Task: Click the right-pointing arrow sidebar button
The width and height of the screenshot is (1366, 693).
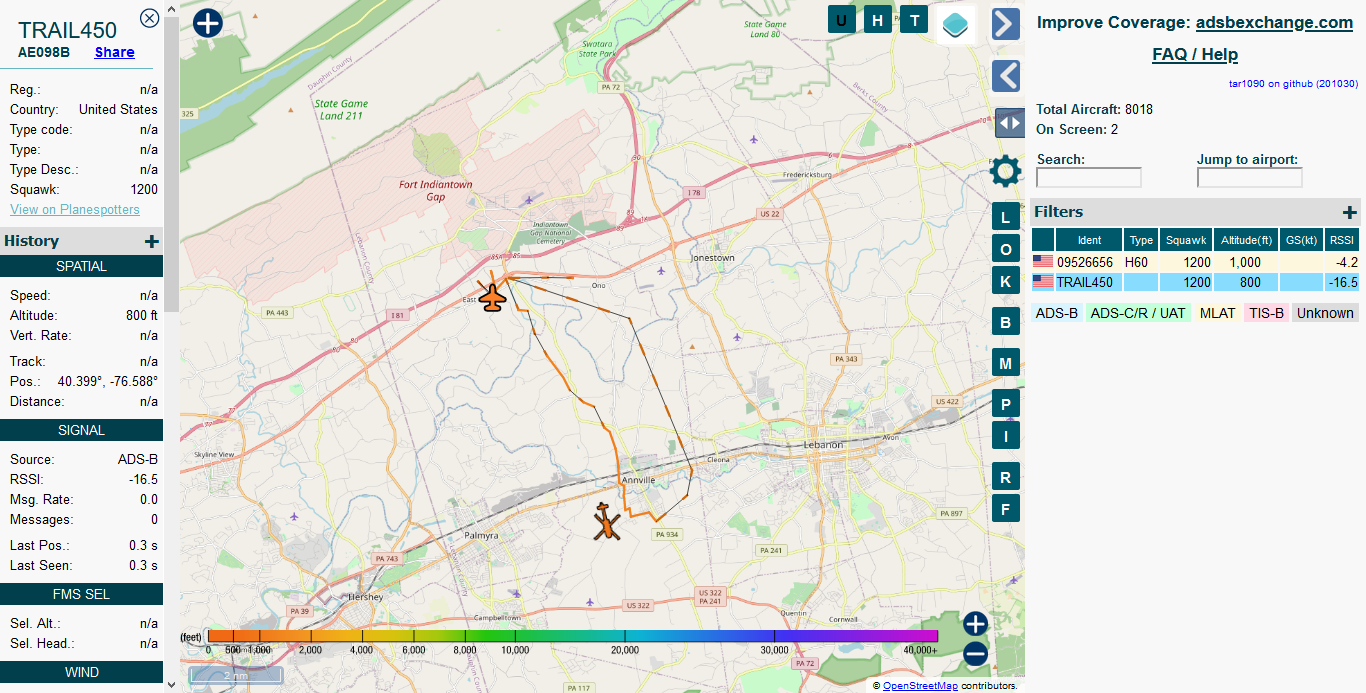Action: pyautogui.click(x=1006, y=24)
